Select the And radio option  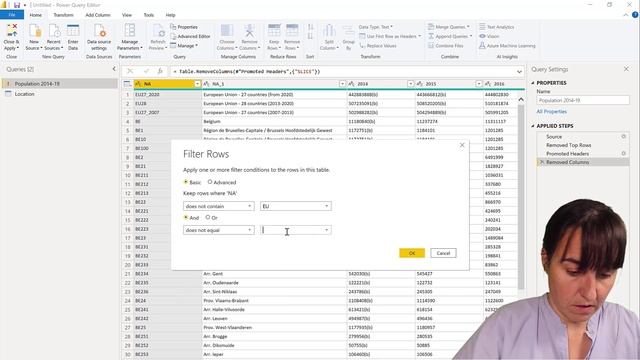186,218
